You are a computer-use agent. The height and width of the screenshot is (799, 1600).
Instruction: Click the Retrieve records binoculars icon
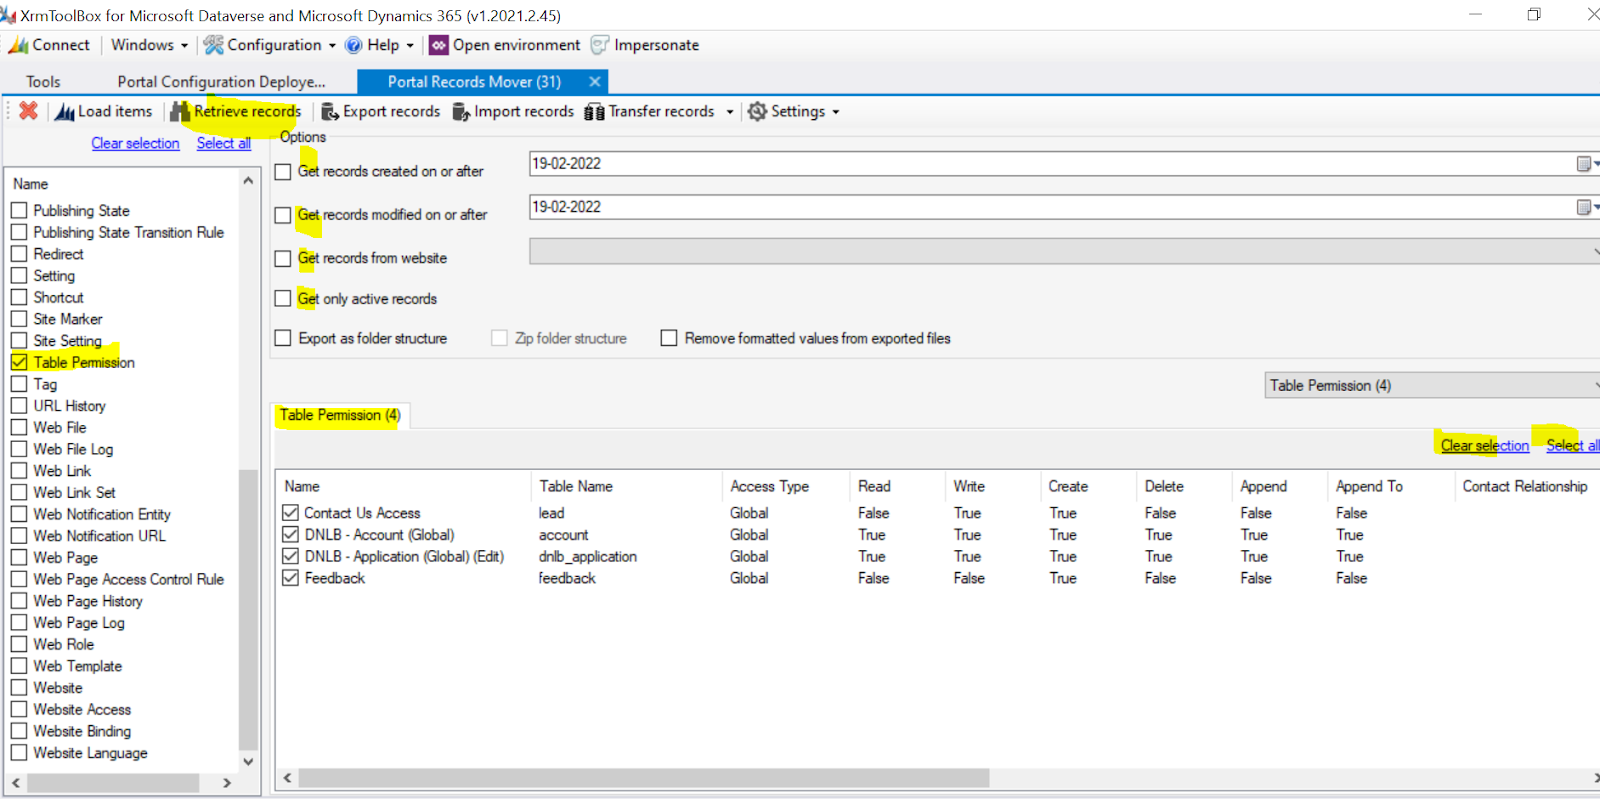tap(180, 112)
